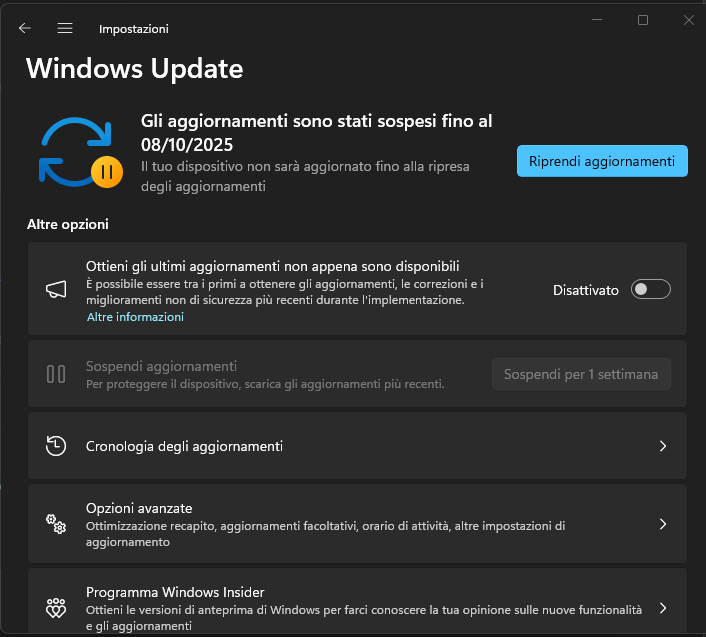
Task: Open Programma Windows Insider chevron
Action: (x=663, y=608)
